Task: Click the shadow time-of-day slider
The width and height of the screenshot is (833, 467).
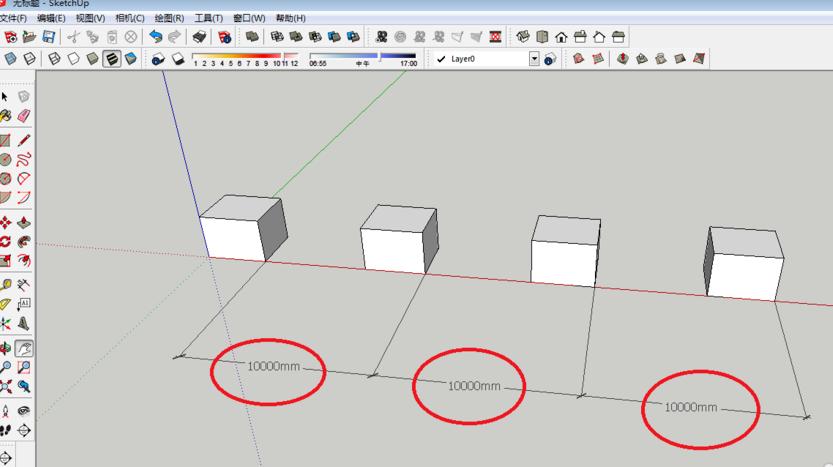Action: click(x=362, y=56)
